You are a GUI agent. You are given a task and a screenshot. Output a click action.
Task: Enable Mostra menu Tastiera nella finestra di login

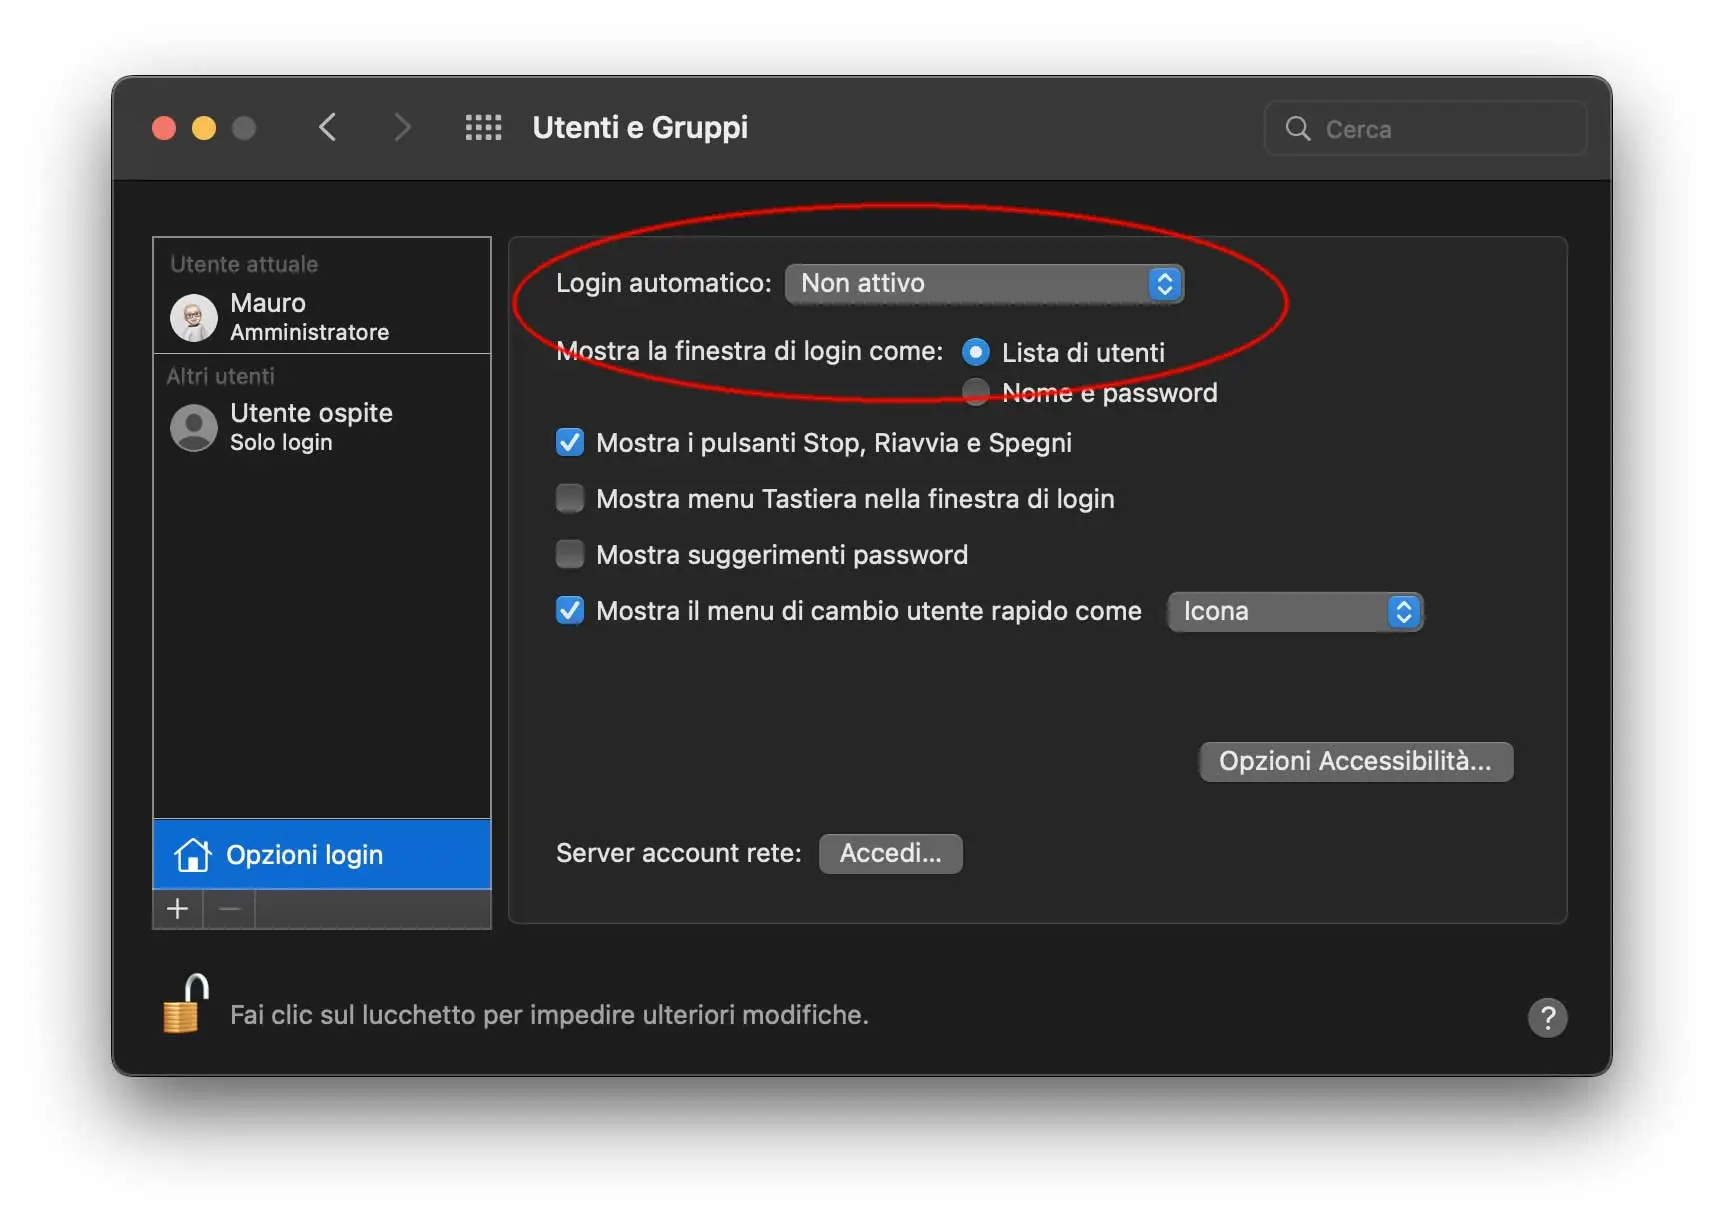click(569, 498)
